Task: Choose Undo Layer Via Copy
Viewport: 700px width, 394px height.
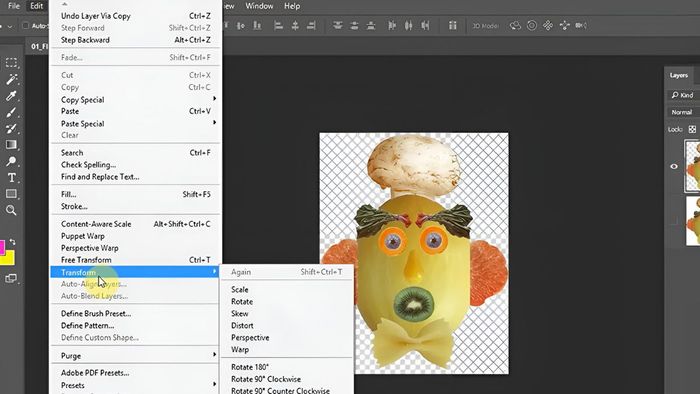Action: (x=136, y=16)
